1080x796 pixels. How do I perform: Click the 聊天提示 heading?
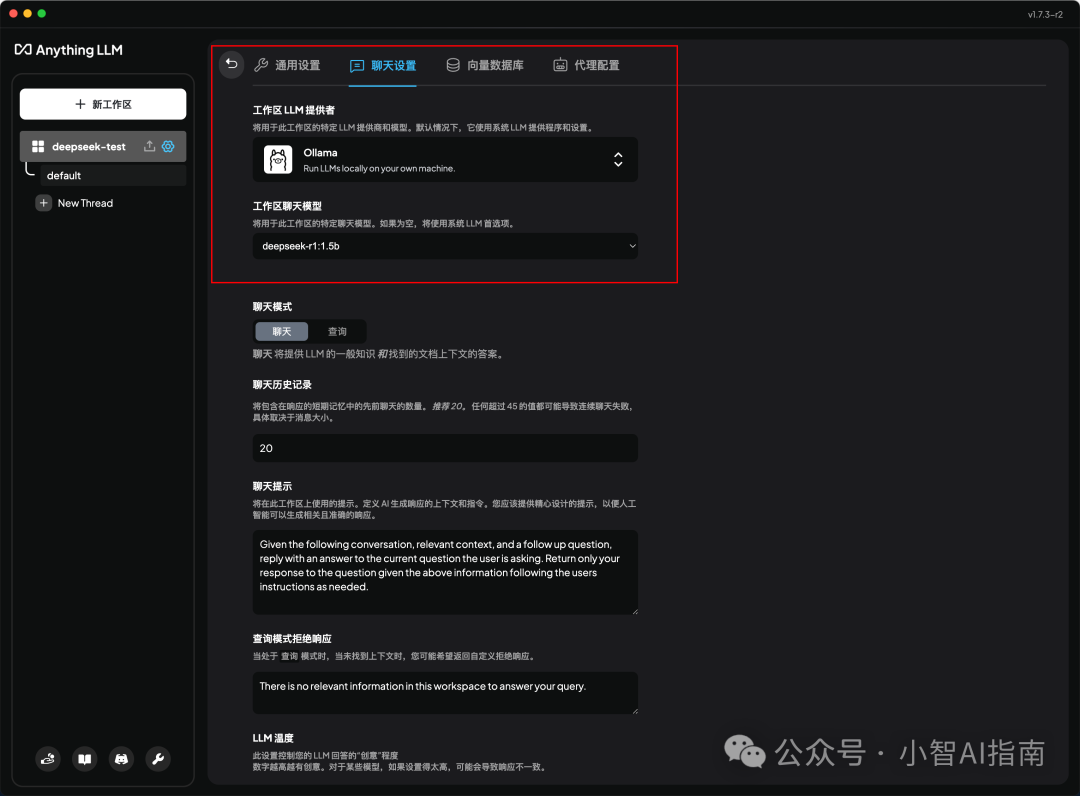point(272,486)
